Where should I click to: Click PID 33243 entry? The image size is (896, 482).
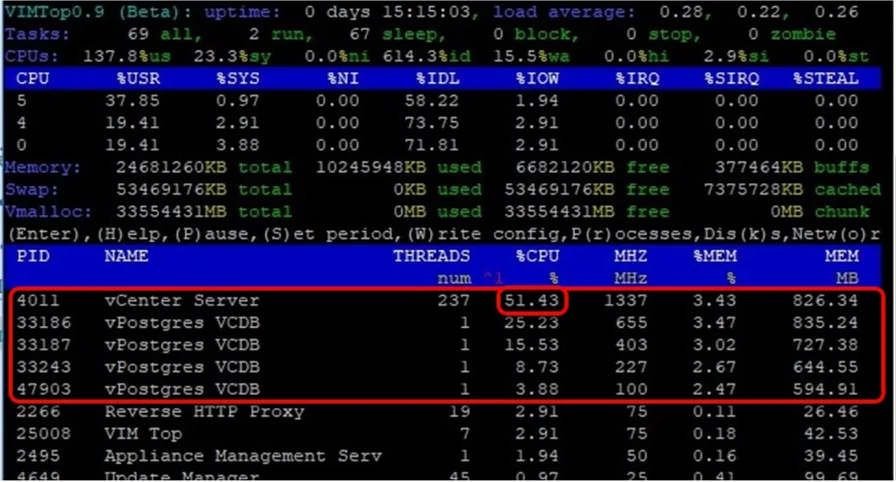click(x=43, y=367)
